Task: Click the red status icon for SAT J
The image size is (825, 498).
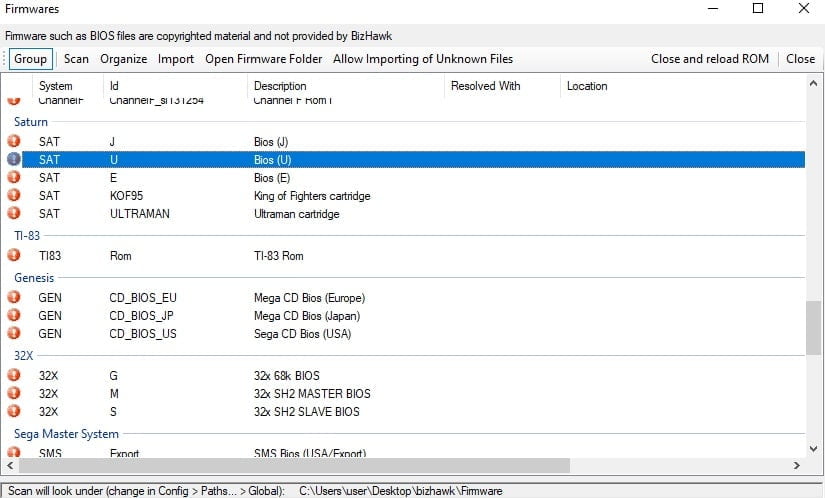Action: pyautogui.click(x=14, y=141)
